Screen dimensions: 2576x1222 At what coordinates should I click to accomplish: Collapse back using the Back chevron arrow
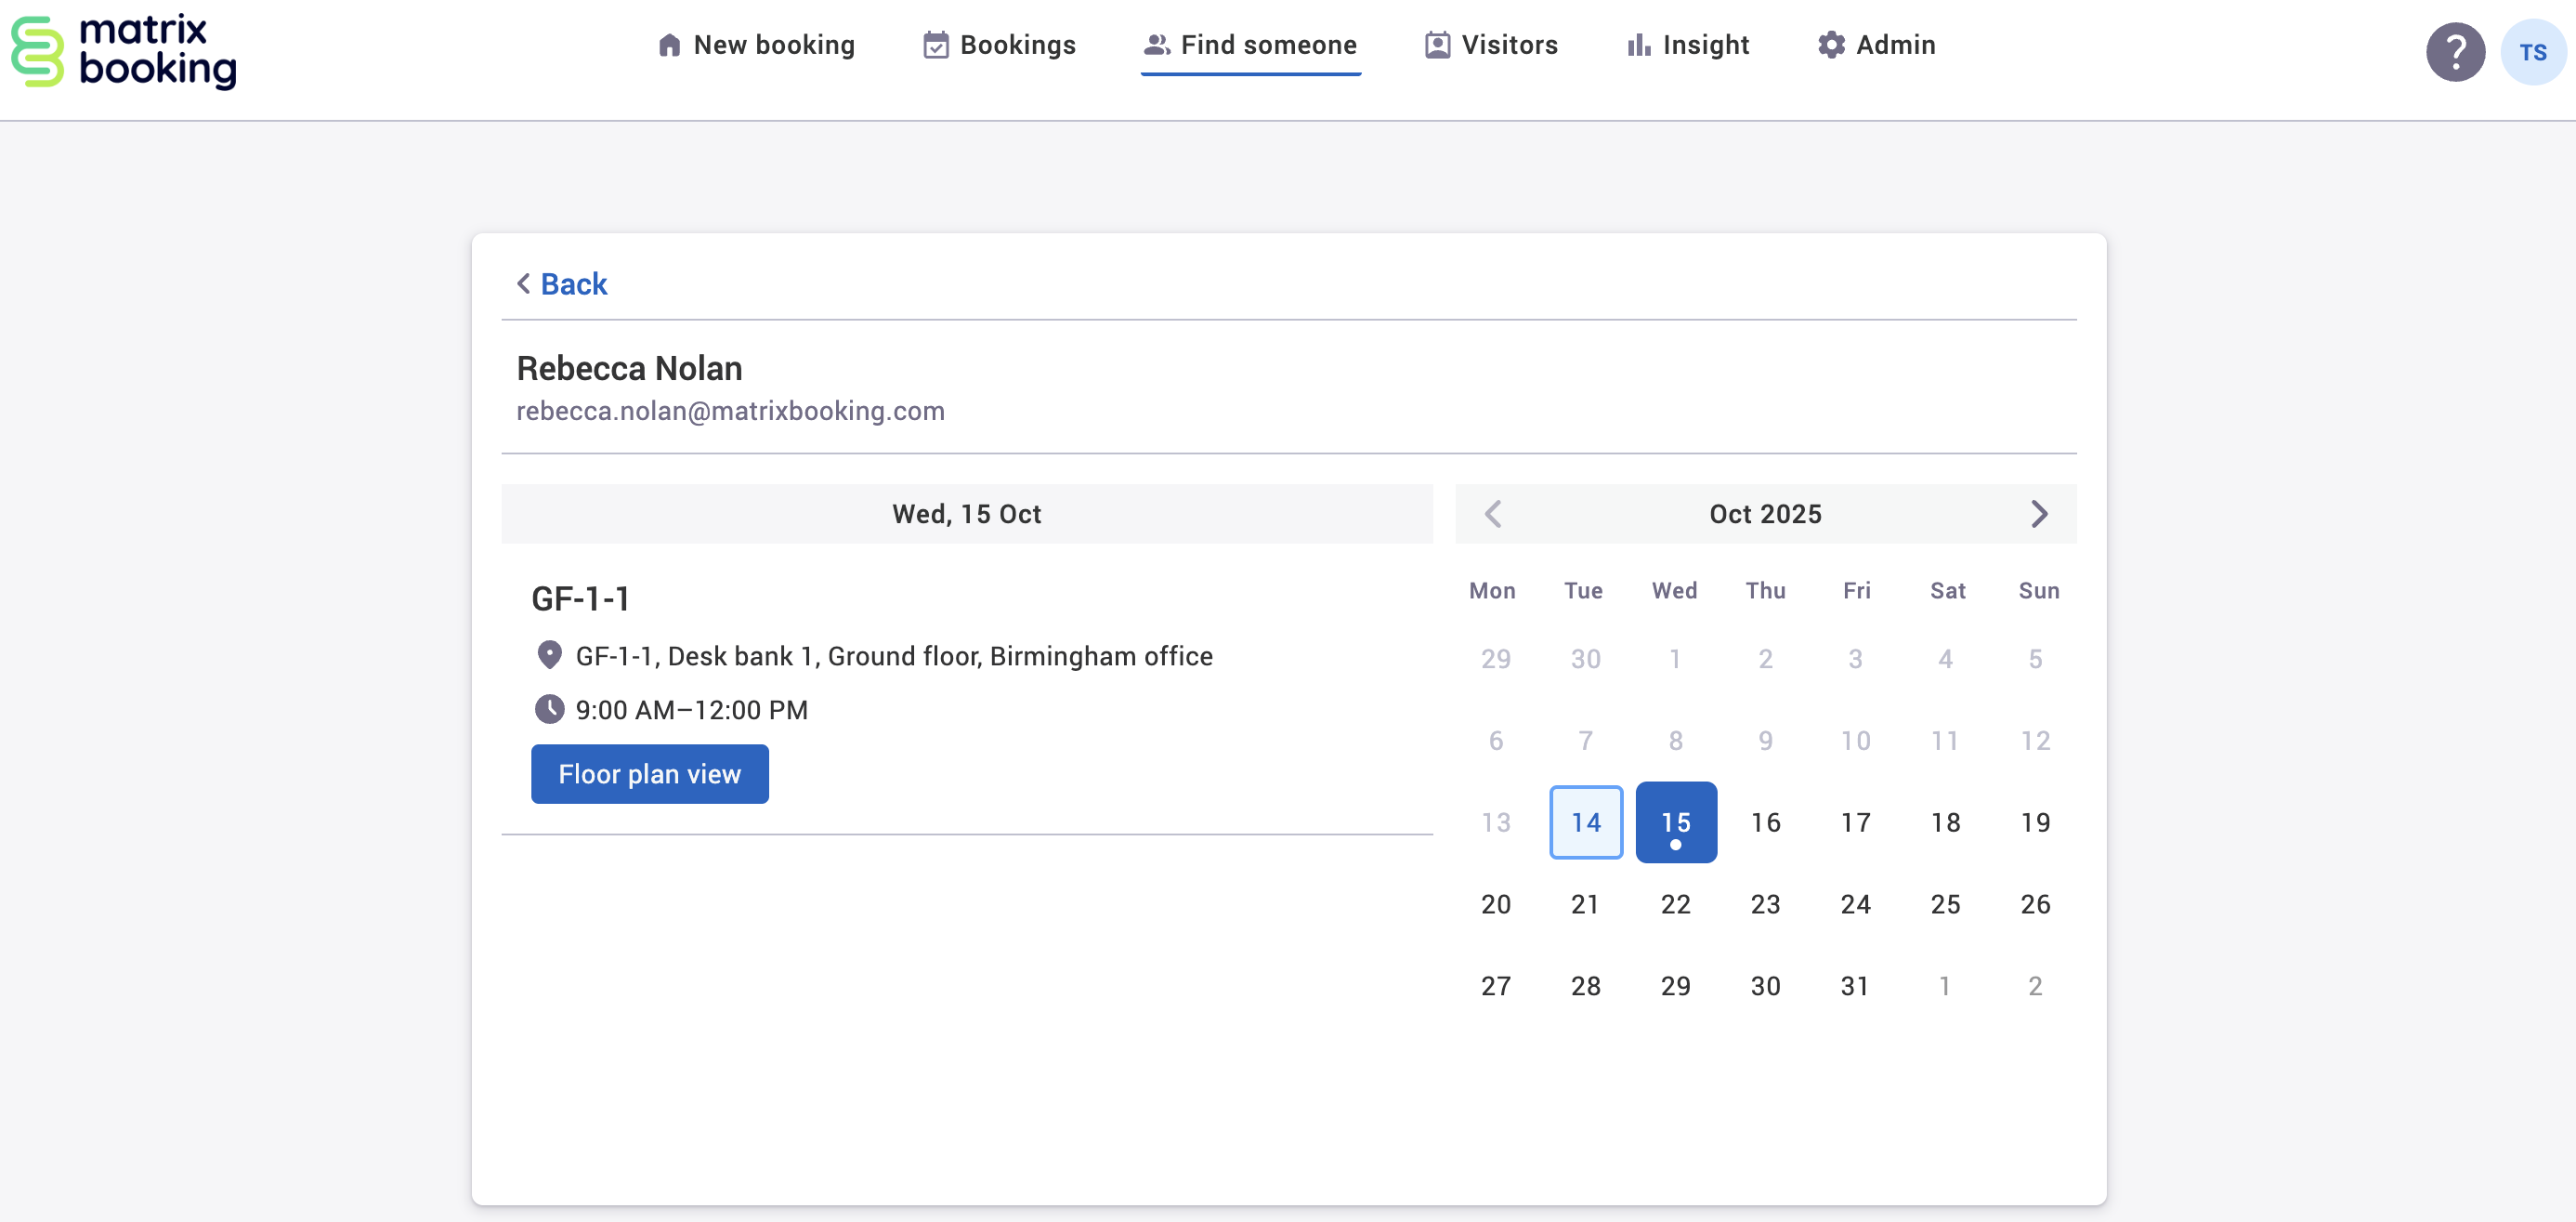(x=522, y=284)
